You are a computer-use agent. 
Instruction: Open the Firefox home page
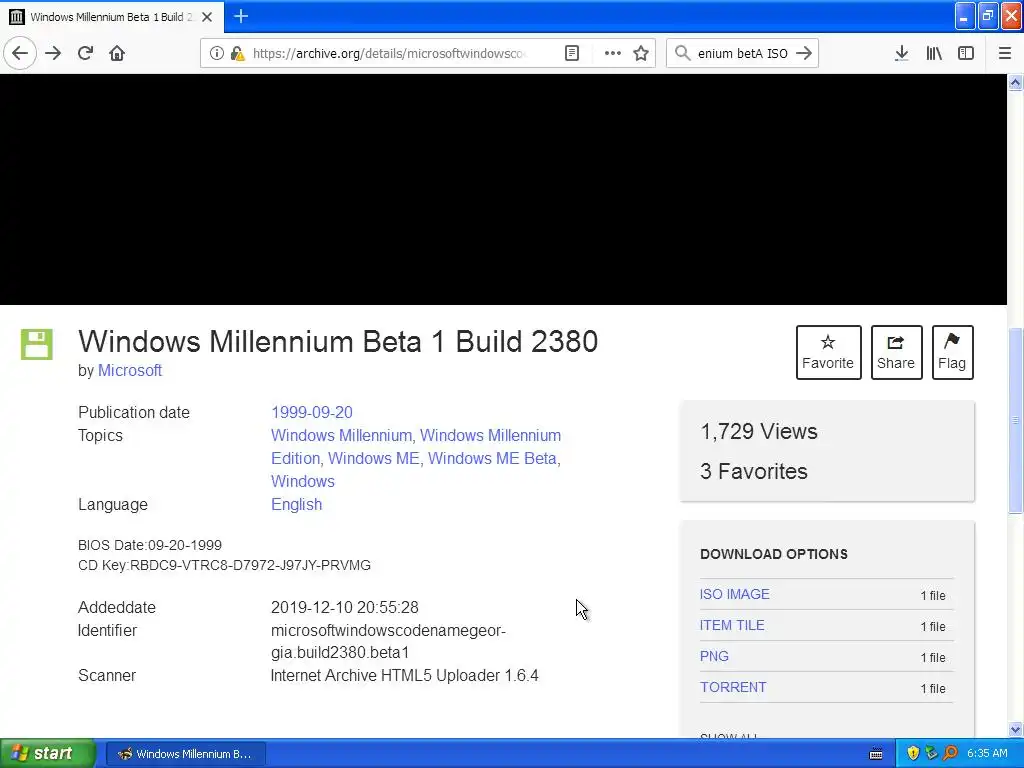(x=117, y=53)
